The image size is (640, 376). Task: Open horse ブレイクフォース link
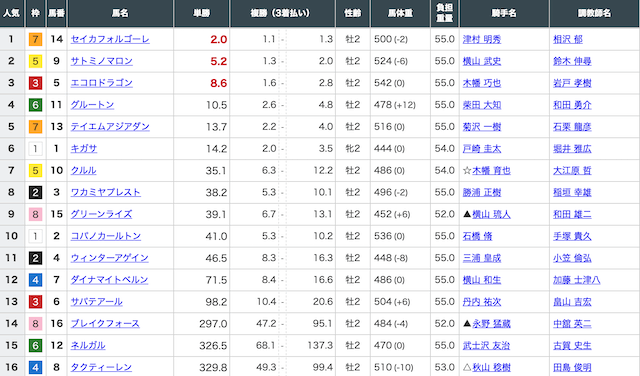[x=105, y=323]
